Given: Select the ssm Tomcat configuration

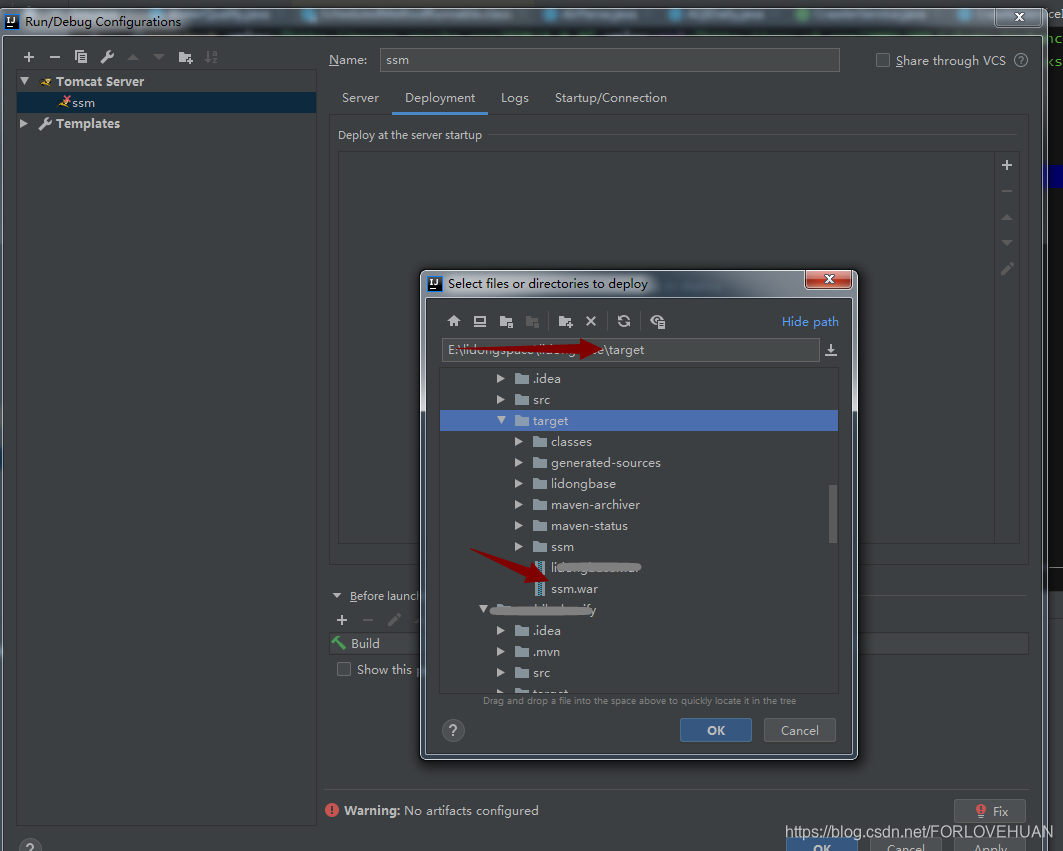Looking at the screenshot, I should click(x=166, y=102).
